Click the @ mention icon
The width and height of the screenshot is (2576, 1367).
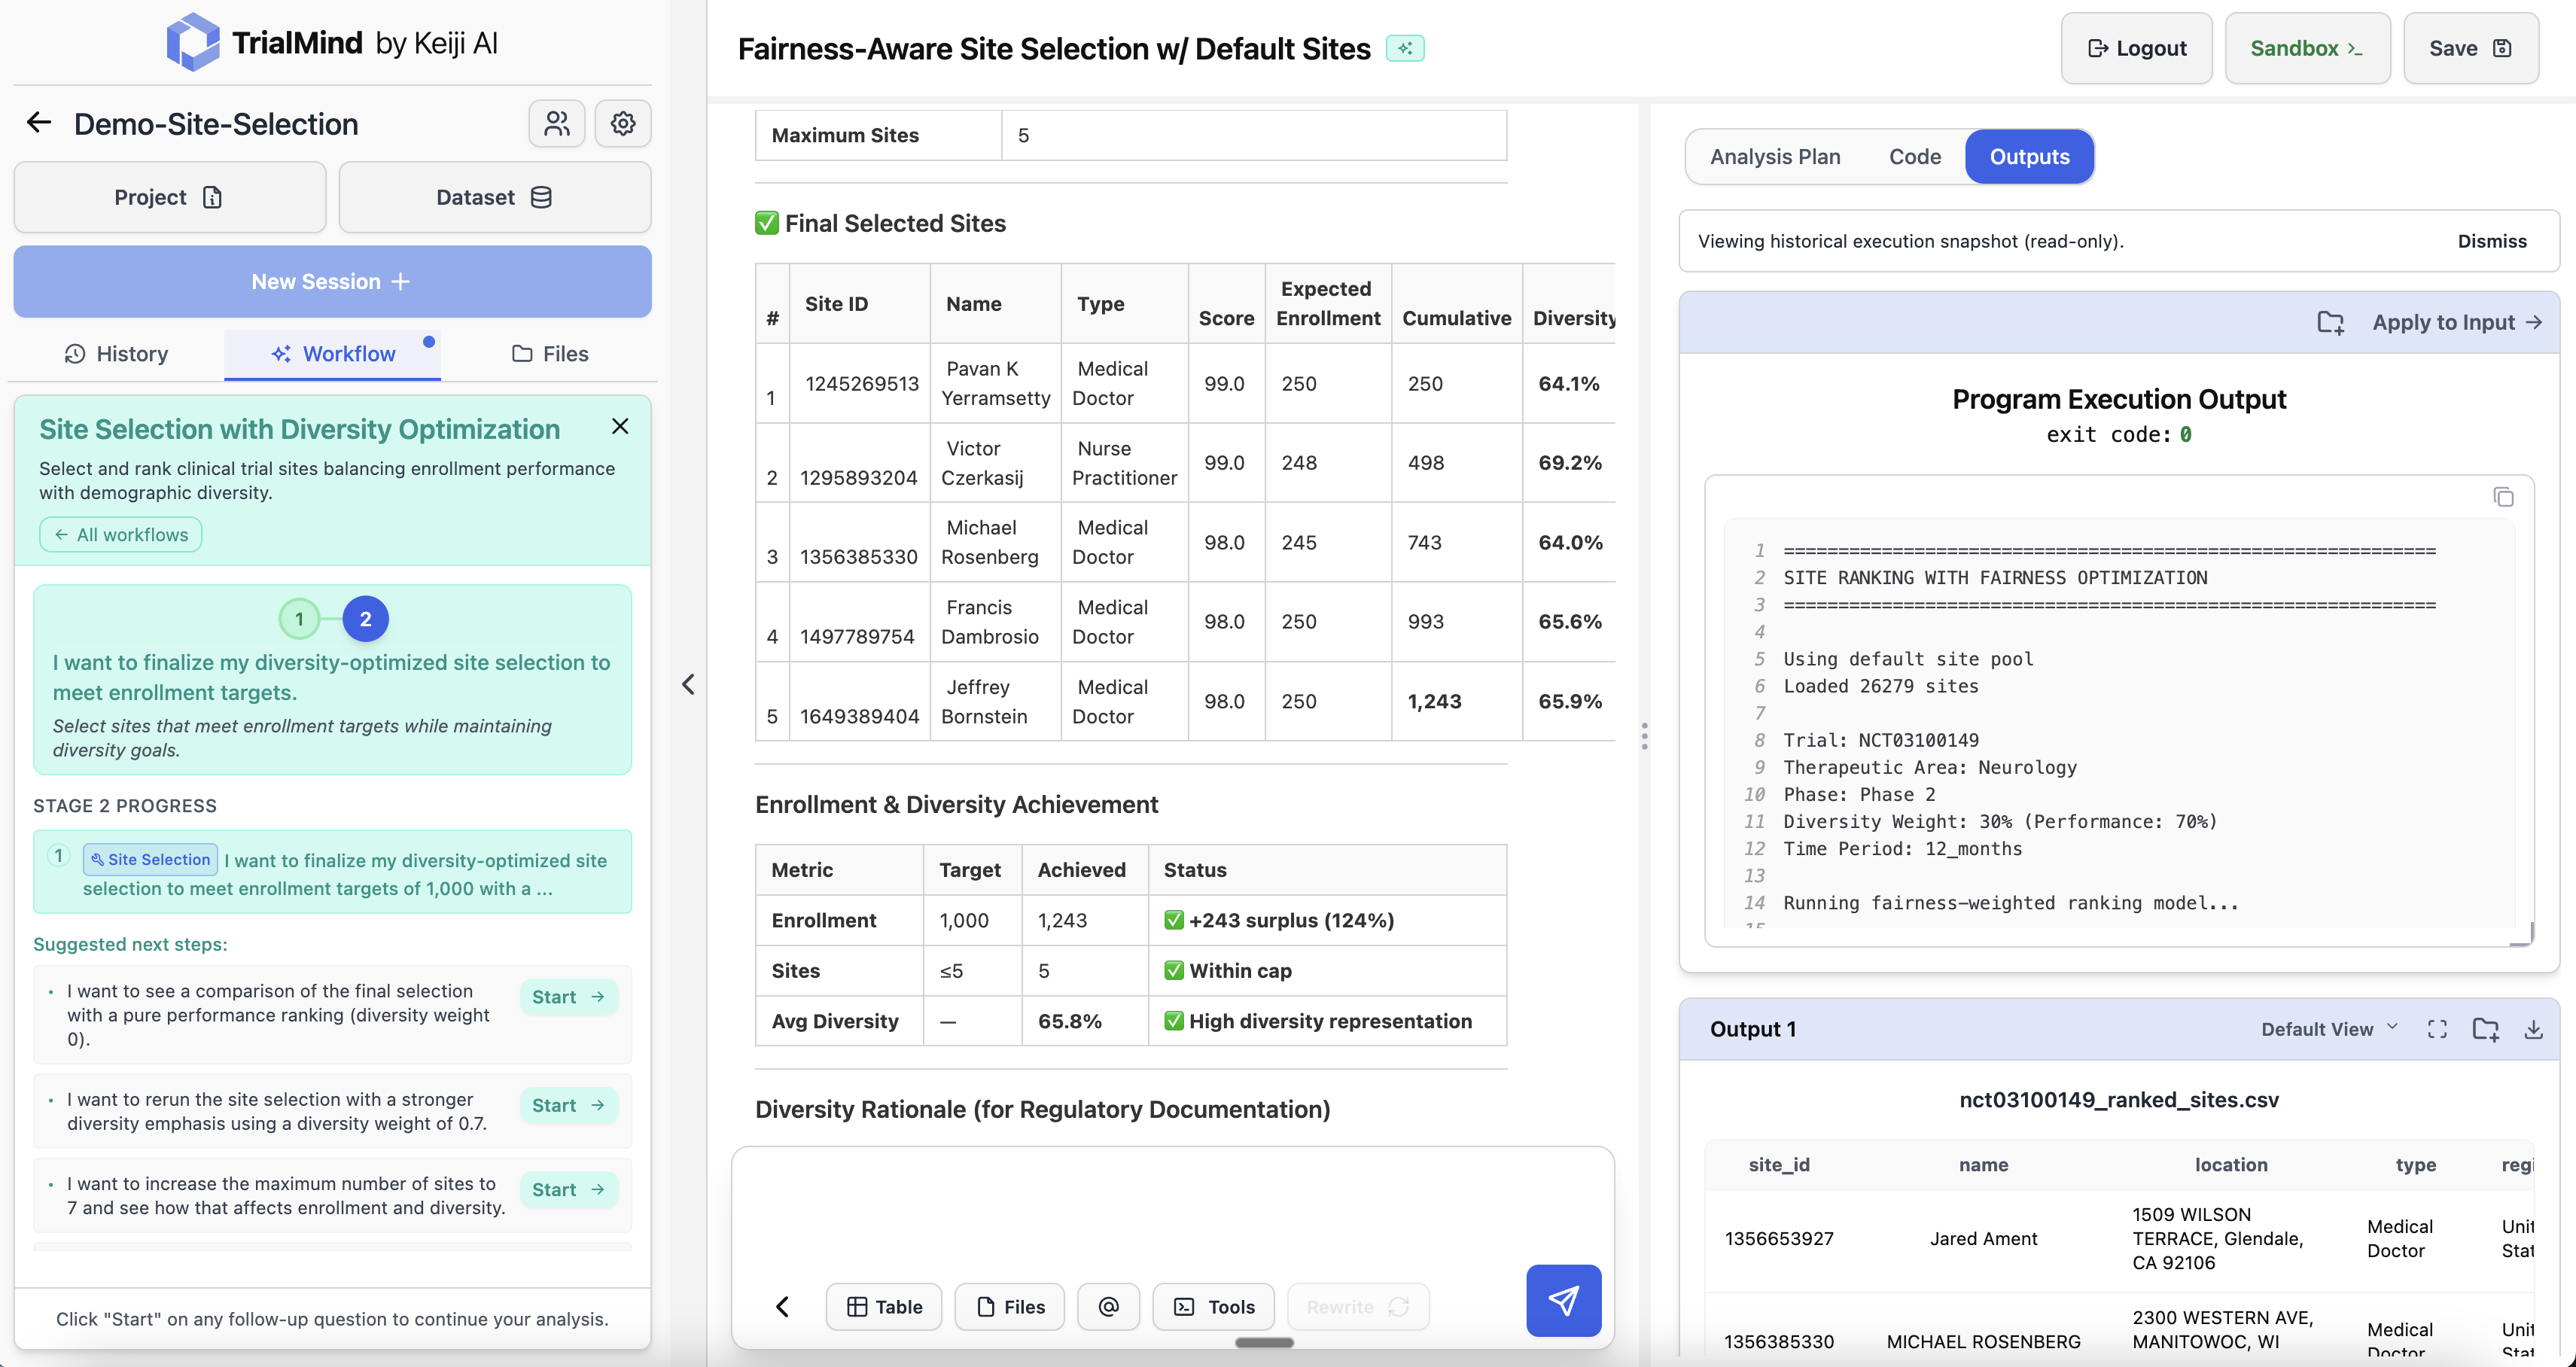[1108, 1306]
